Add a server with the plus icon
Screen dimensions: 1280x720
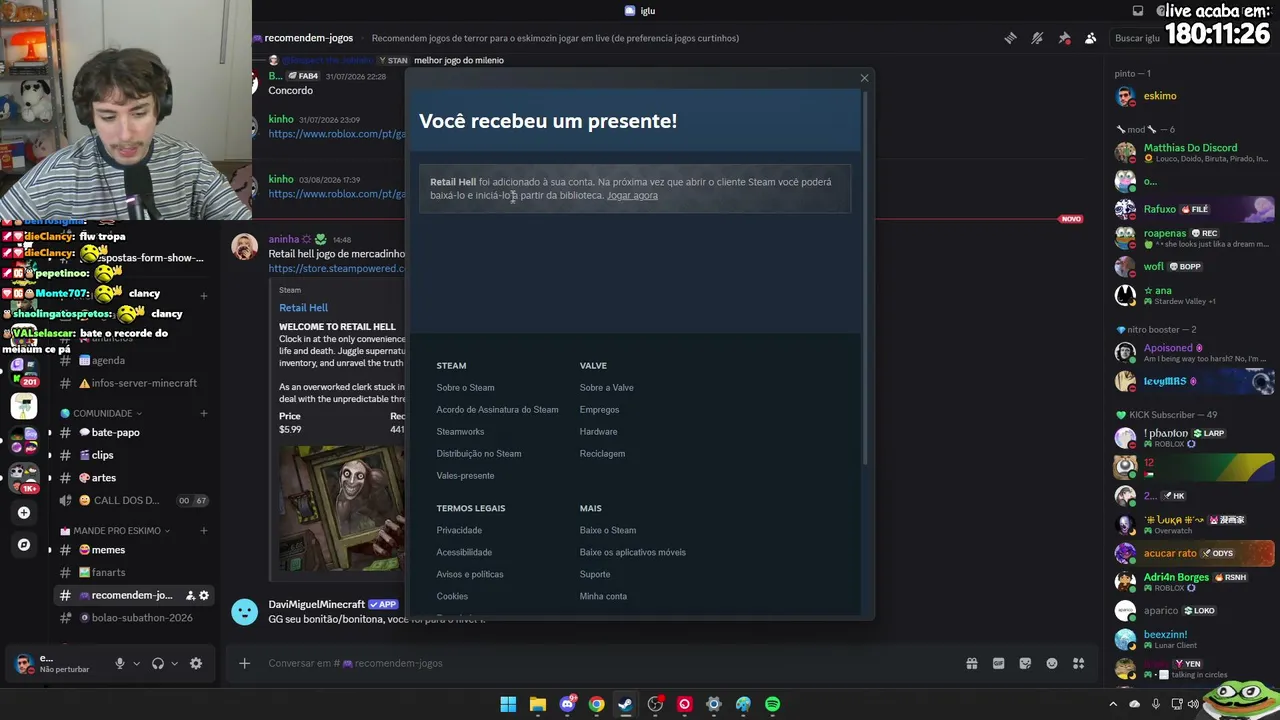click(24, 512)
